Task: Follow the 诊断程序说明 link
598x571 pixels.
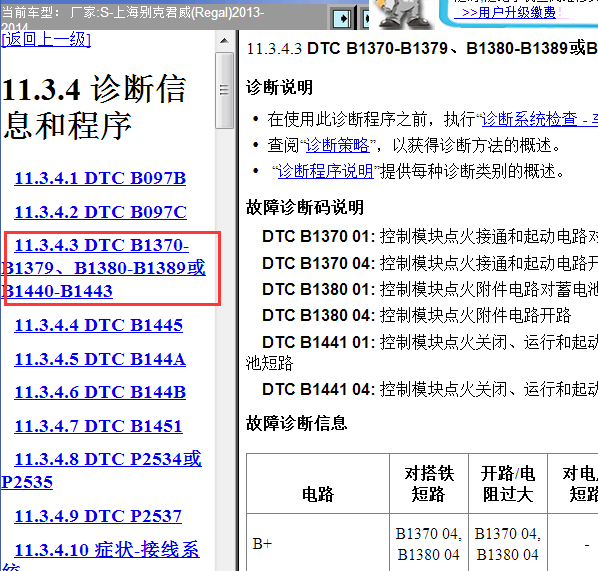Action: click(x=325, y=171)
